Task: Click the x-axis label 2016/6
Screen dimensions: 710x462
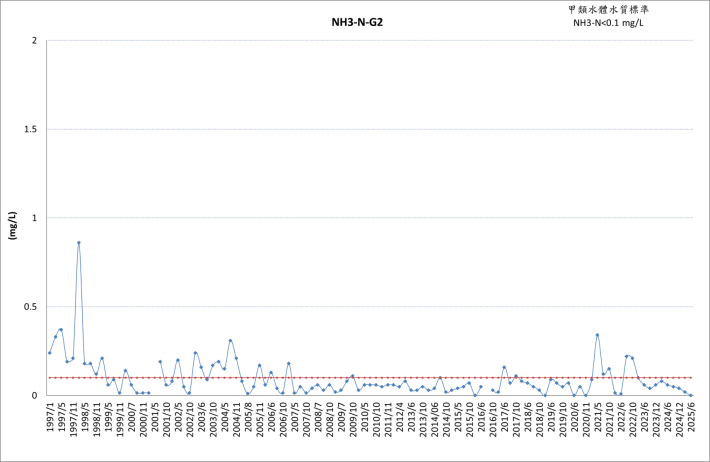Action: point(482,418)
